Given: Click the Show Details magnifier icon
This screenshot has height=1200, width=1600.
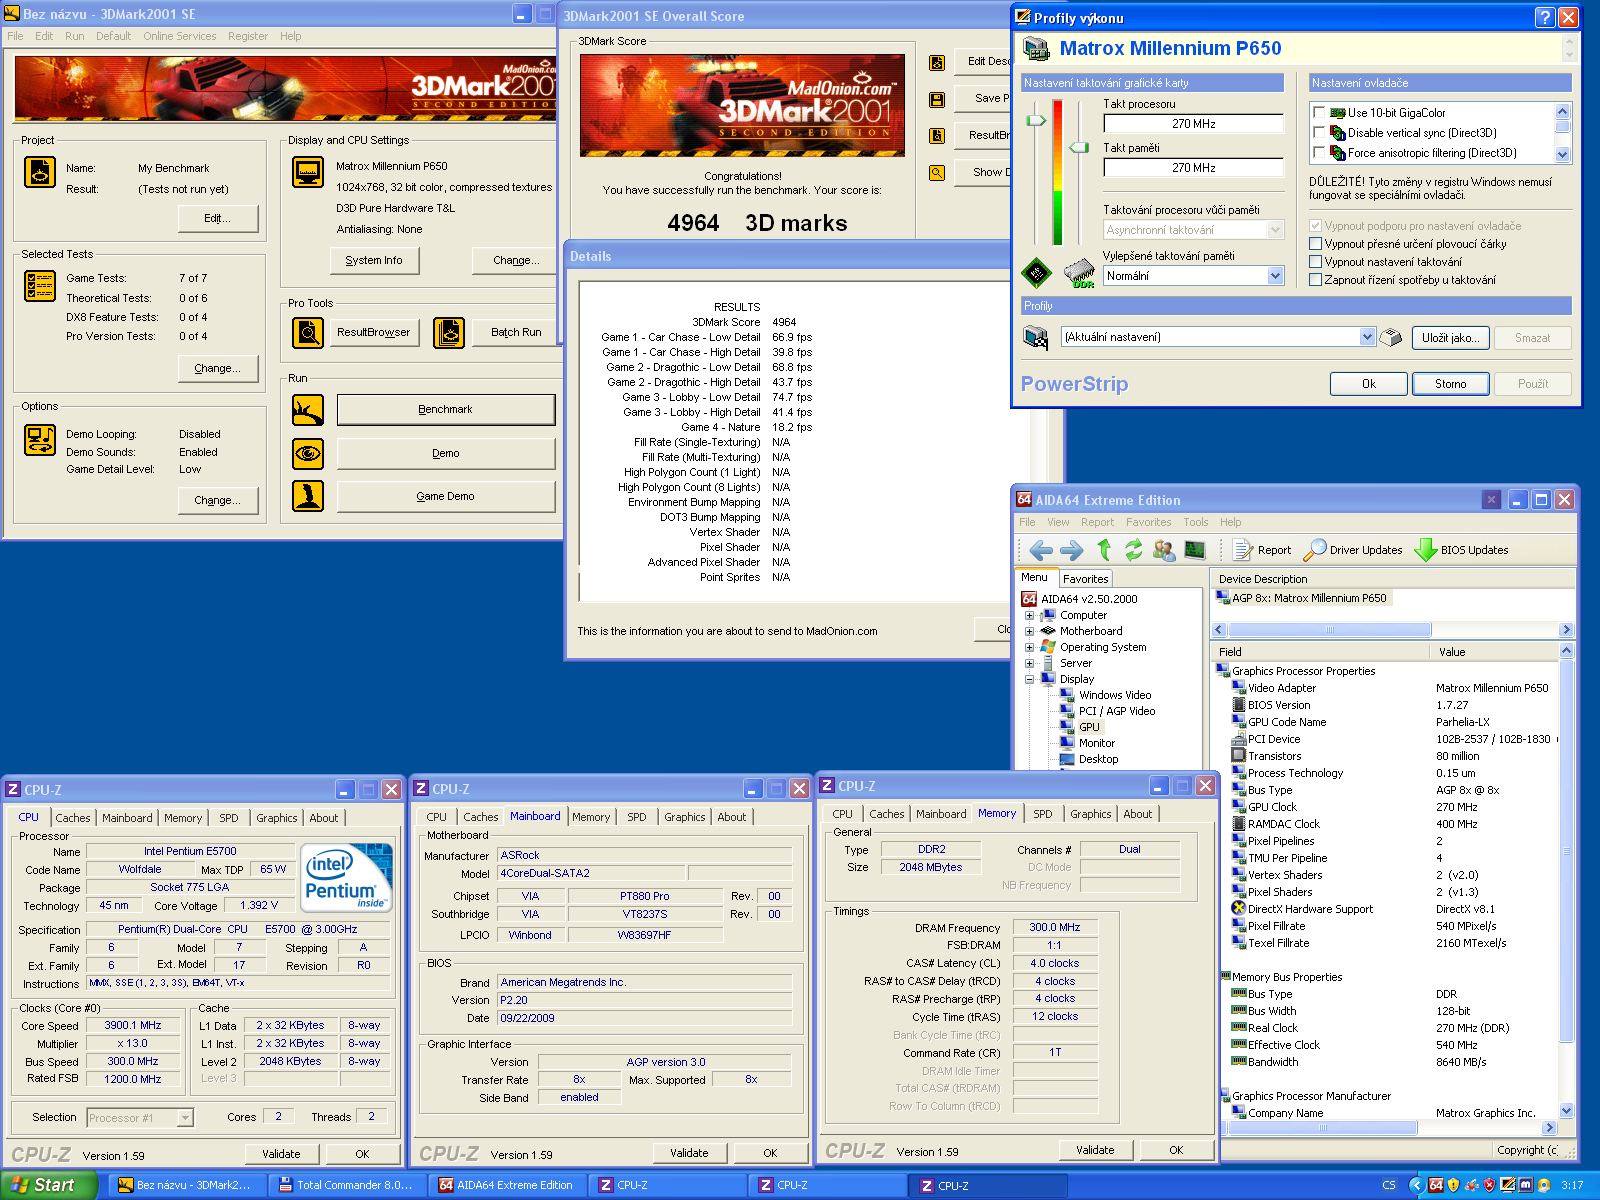Looking at the screenshot, I should coord(937,173).
